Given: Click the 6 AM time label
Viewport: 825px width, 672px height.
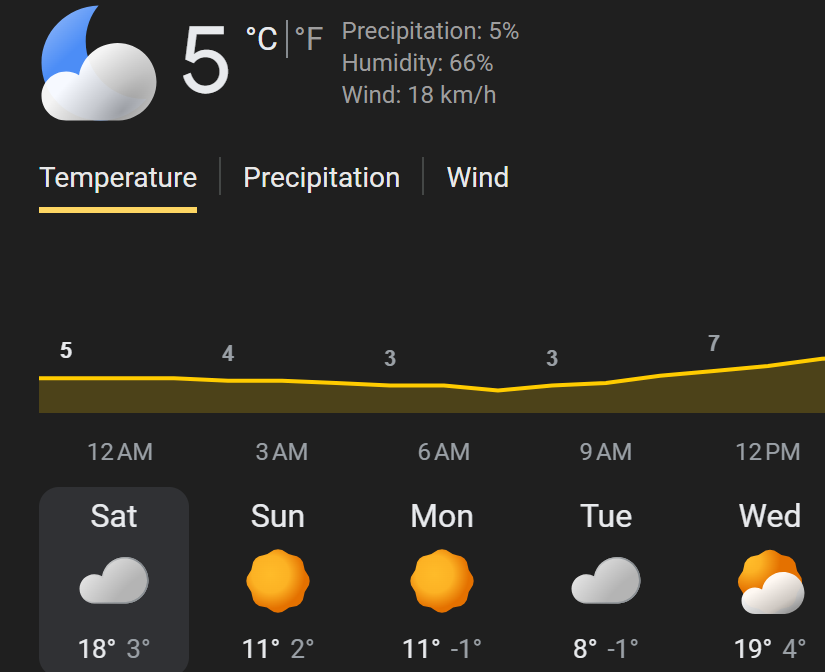Looking at the screenshot, I should 444,452.
